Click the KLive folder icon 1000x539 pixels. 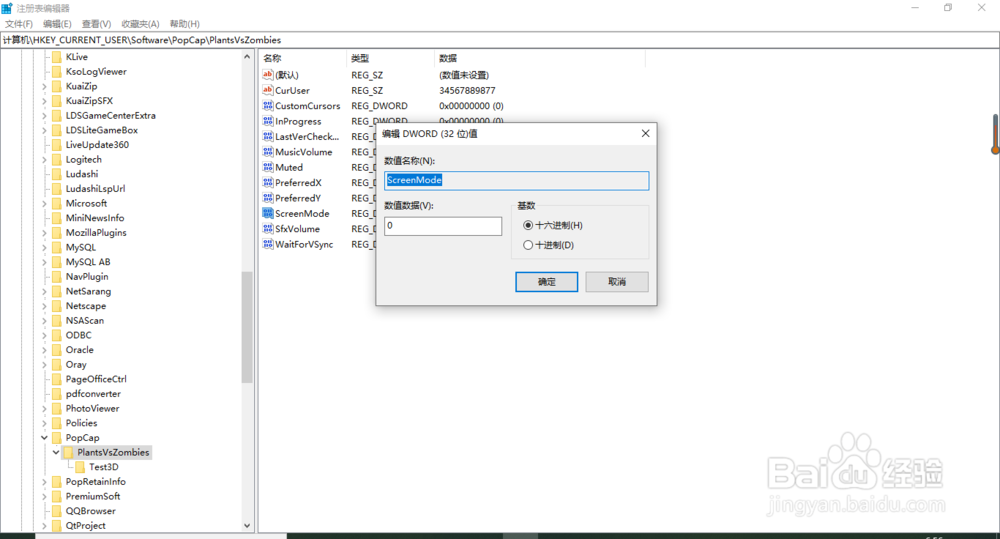(x=57, y=57)
